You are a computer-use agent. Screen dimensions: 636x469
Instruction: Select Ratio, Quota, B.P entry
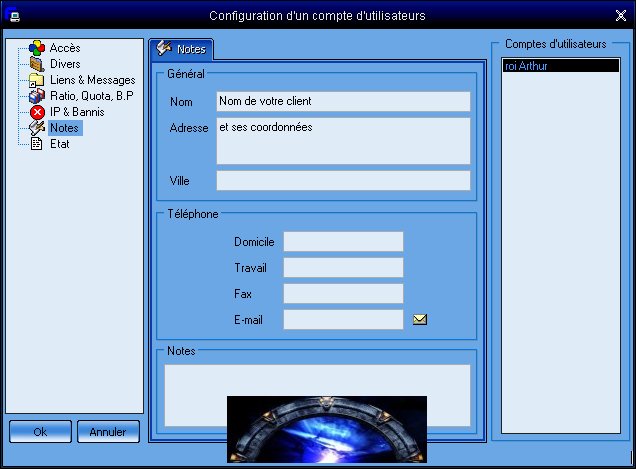[x=92, y=96]
